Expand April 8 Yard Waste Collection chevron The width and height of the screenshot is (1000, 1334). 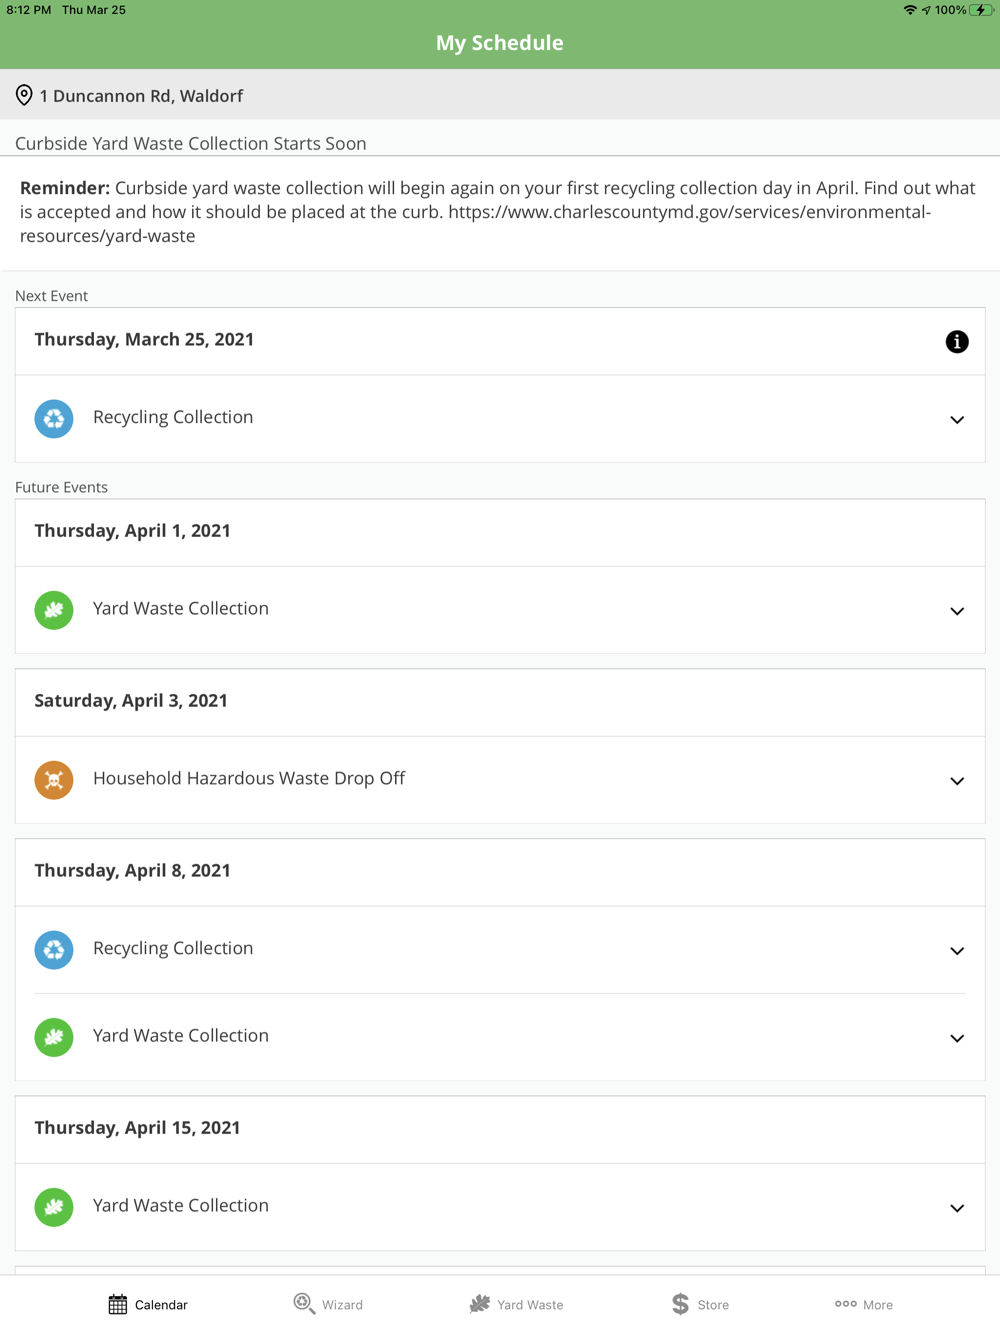click(x=957, y=1038)
